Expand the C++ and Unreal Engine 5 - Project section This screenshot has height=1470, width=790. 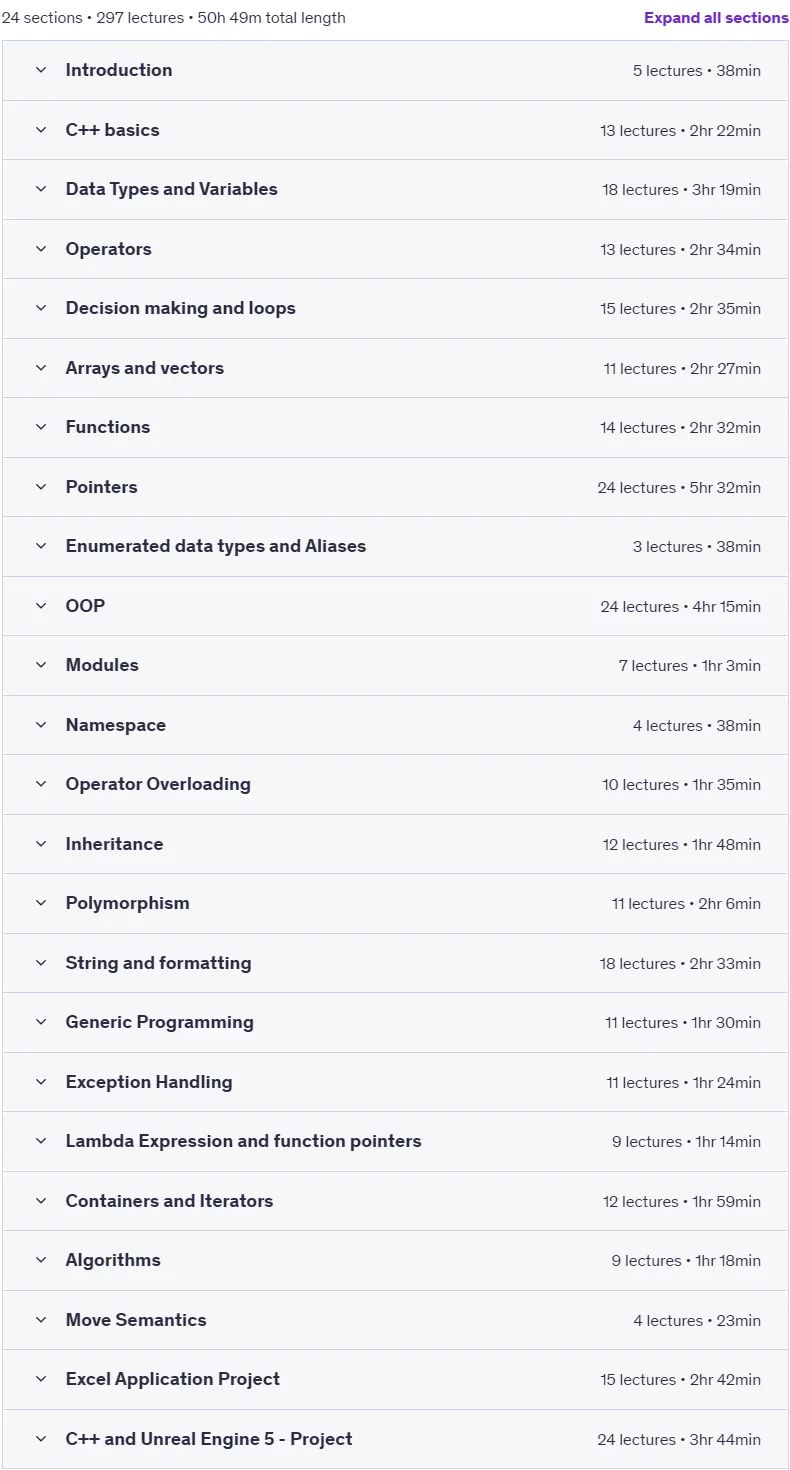click(x=395, y=1439)
